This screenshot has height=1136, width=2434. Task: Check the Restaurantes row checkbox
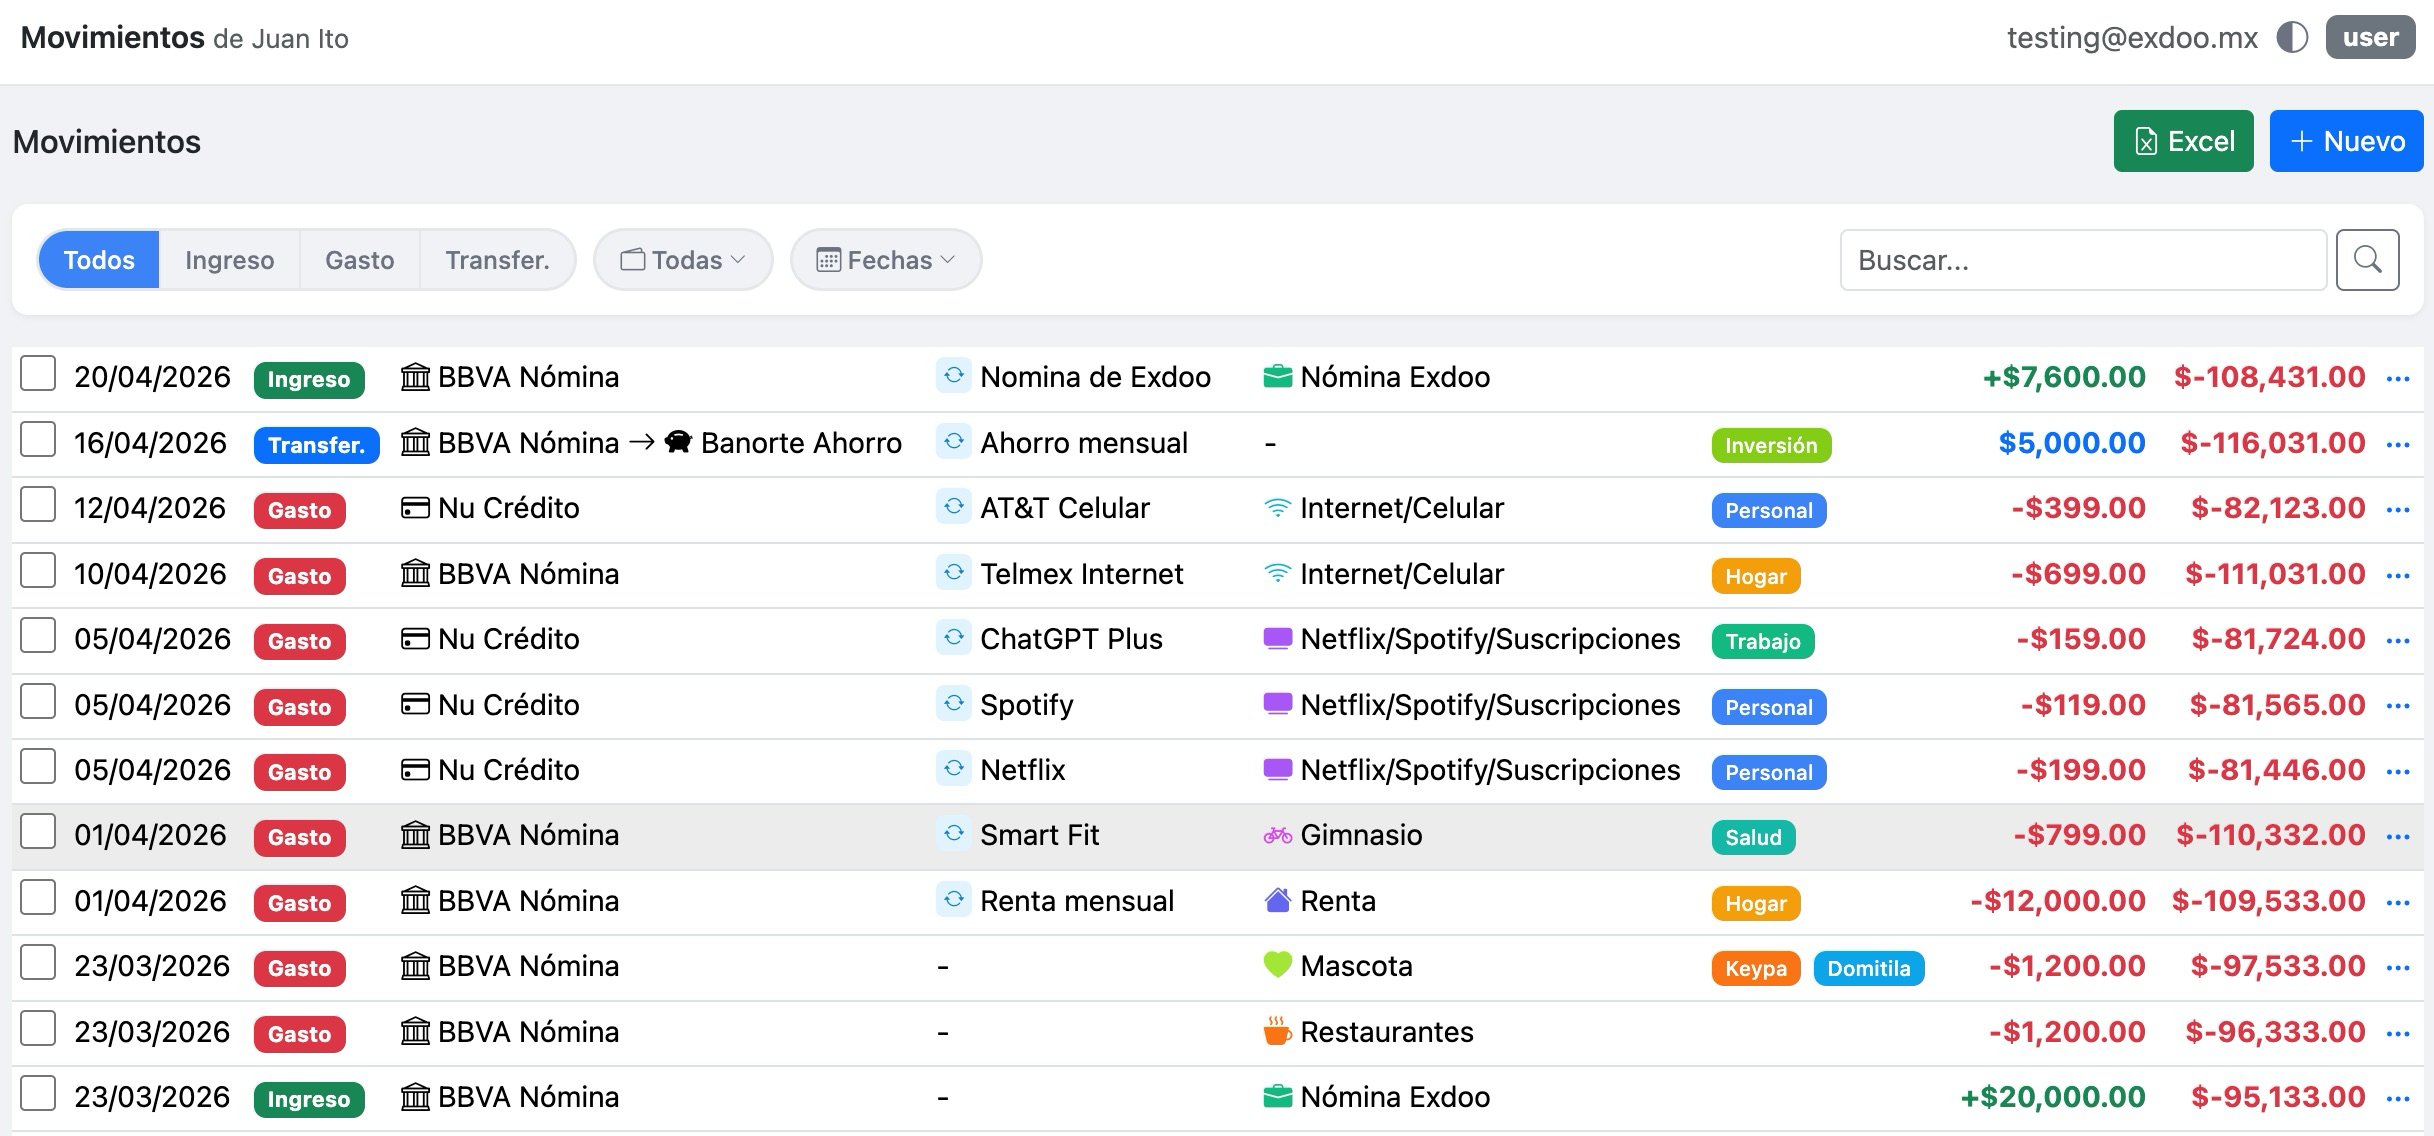[38, 1029]
